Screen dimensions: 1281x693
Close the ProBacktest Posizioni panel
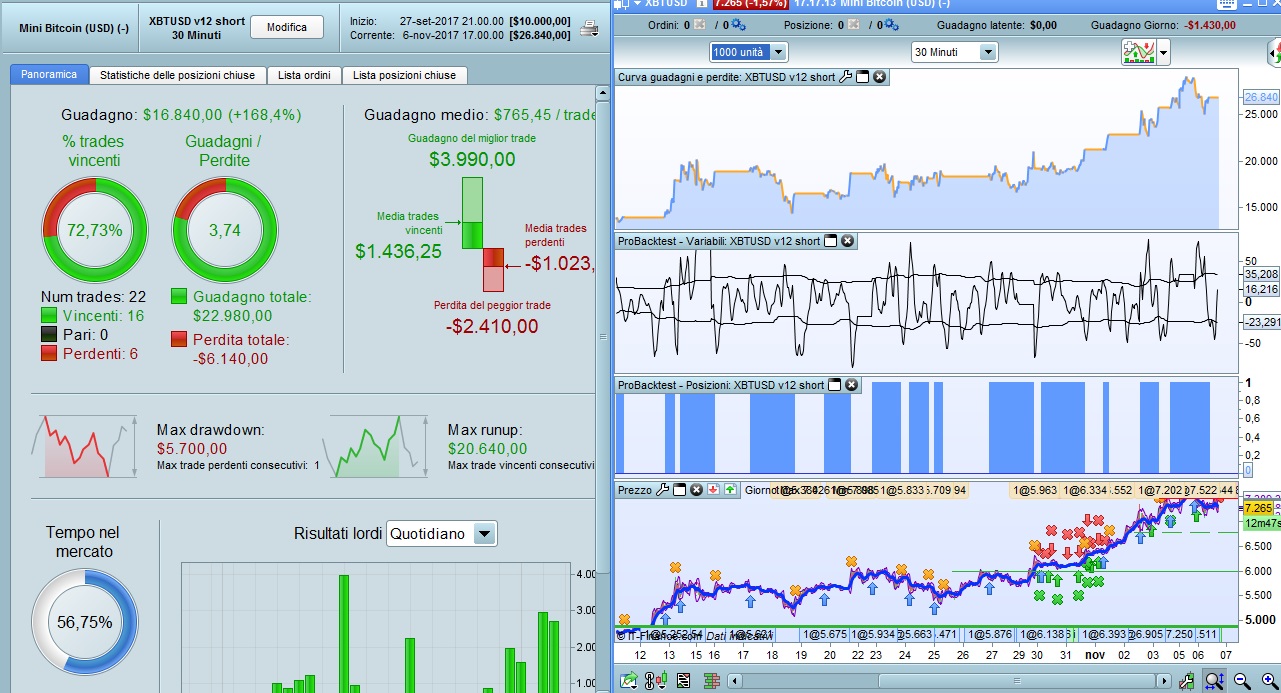coord(851,385)
